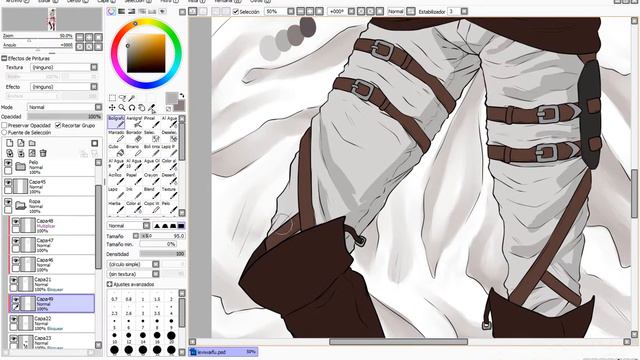Choose the Binario binary pen tool

[134, 151]
